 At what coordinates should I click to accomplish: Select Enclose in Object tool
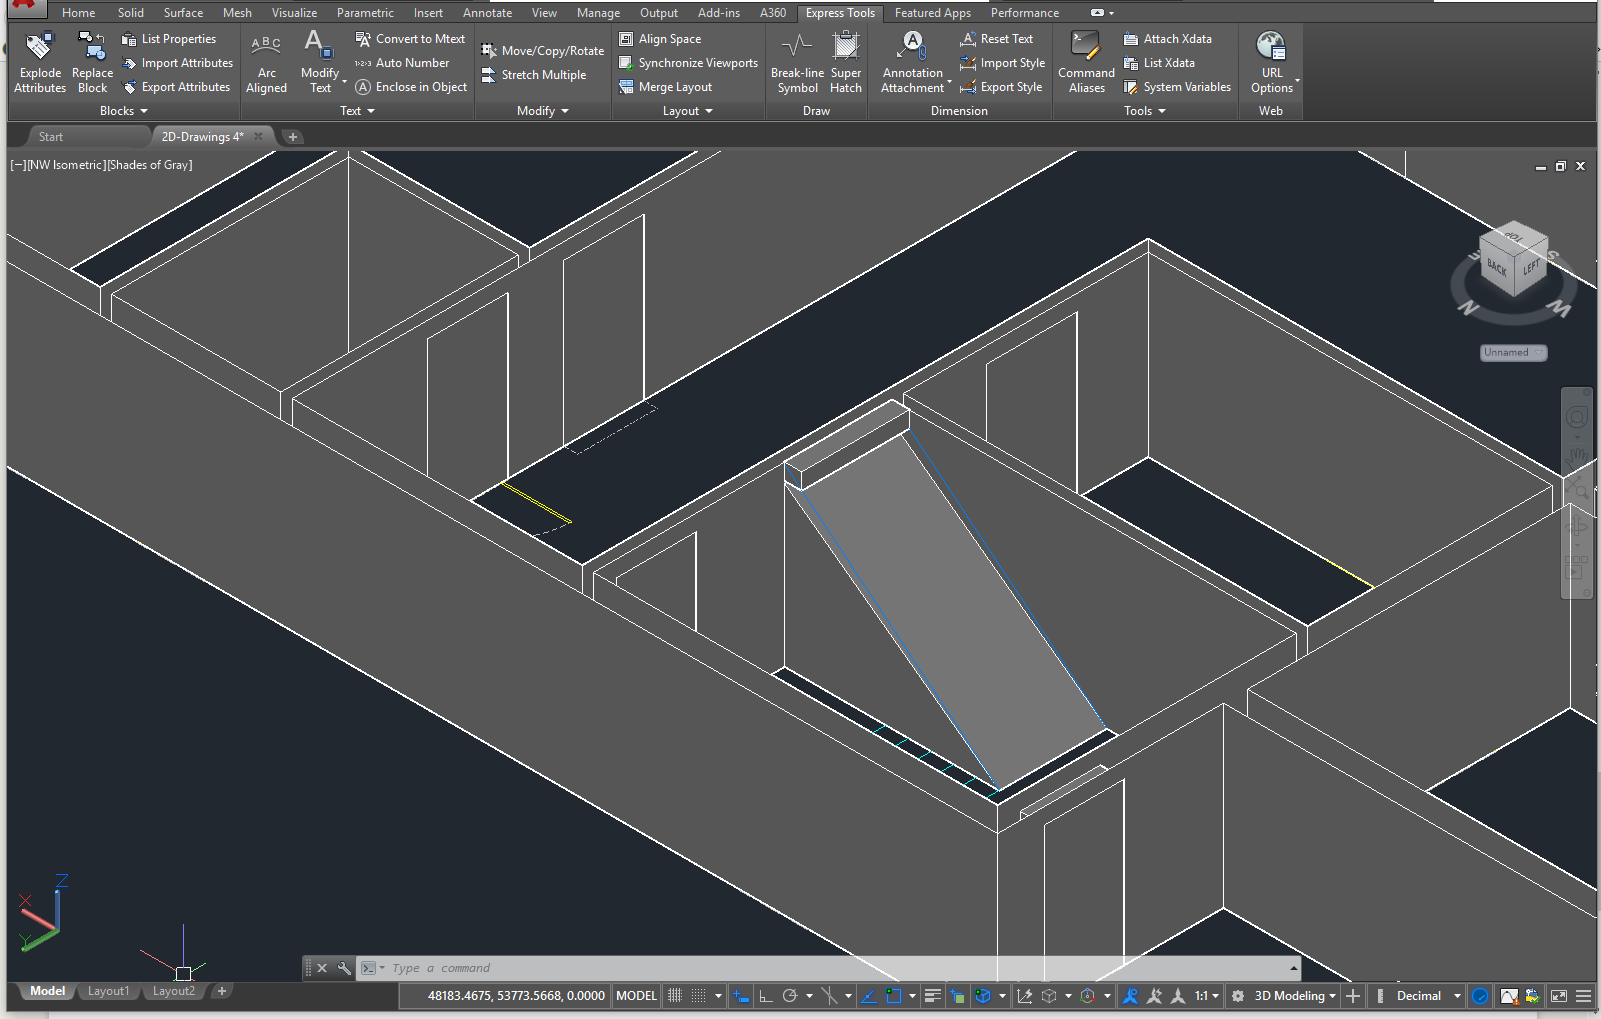click(x=411, y=87)
